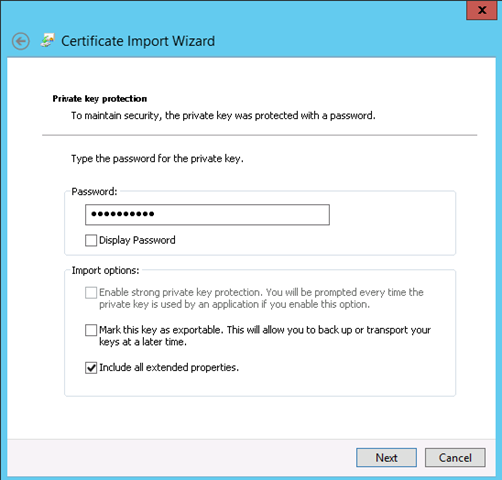Click the Import options: group label
Image resolution: width=502 pixels, height=480 pixels.
click(x=105, y=270)
